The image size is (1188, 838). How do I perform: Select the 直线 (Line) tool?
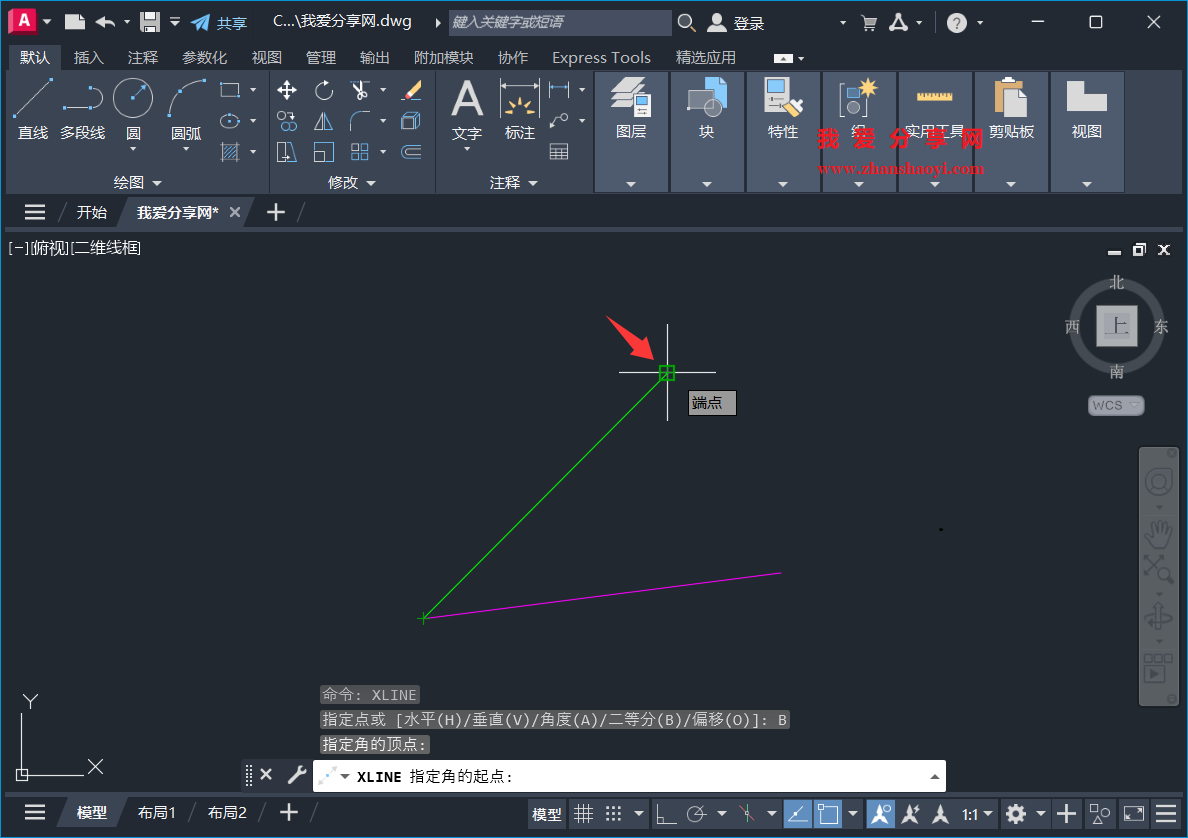[32, 110]
